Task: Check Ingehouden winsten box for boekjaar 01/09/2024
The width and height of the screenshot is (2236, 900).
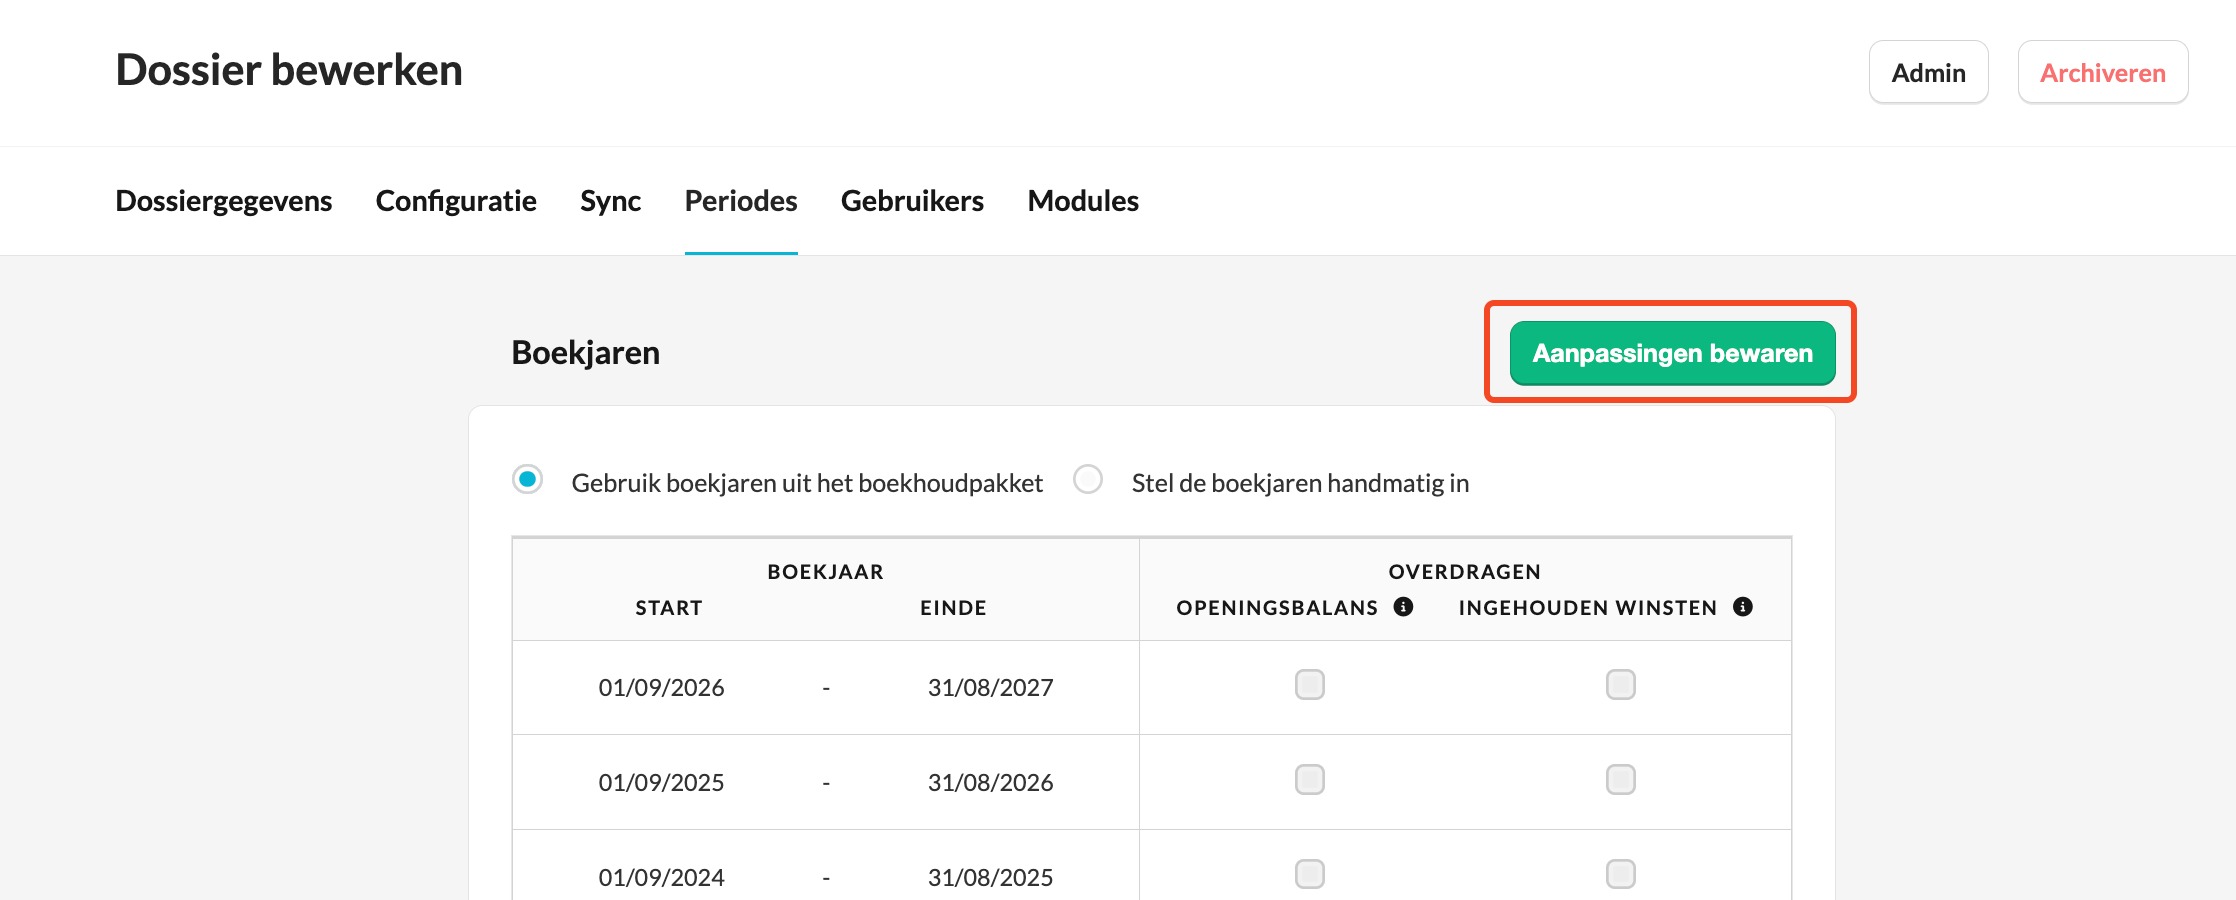Action: pos(1620,874)
